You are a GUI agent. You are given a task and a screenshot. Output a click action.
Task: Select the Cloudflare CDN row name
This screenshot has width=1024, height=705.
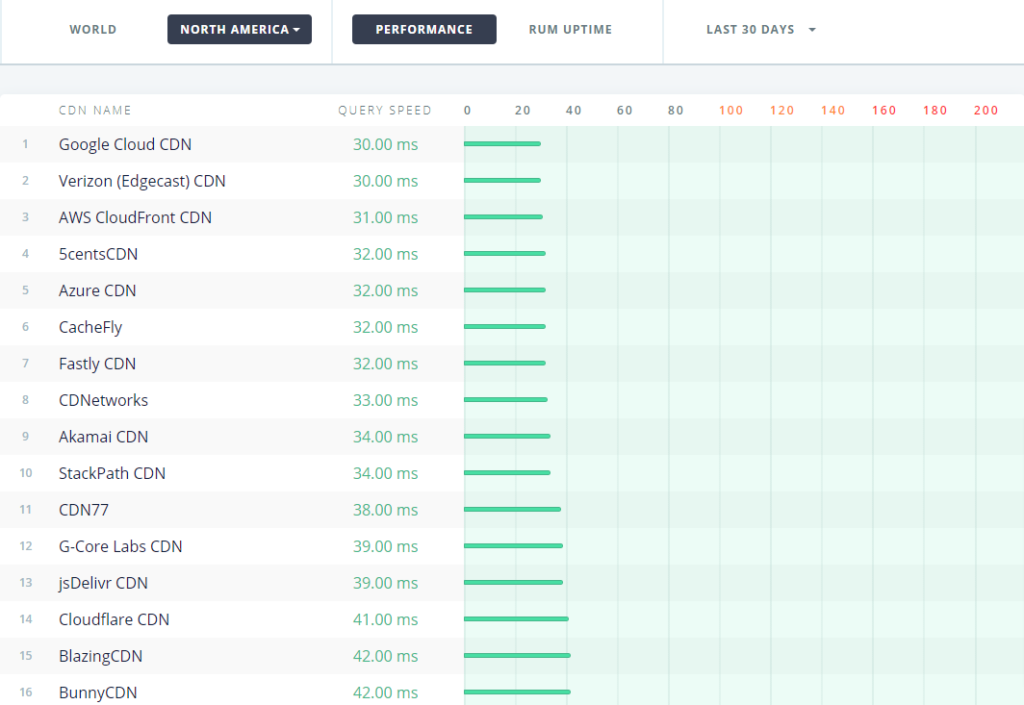point(114,619)
